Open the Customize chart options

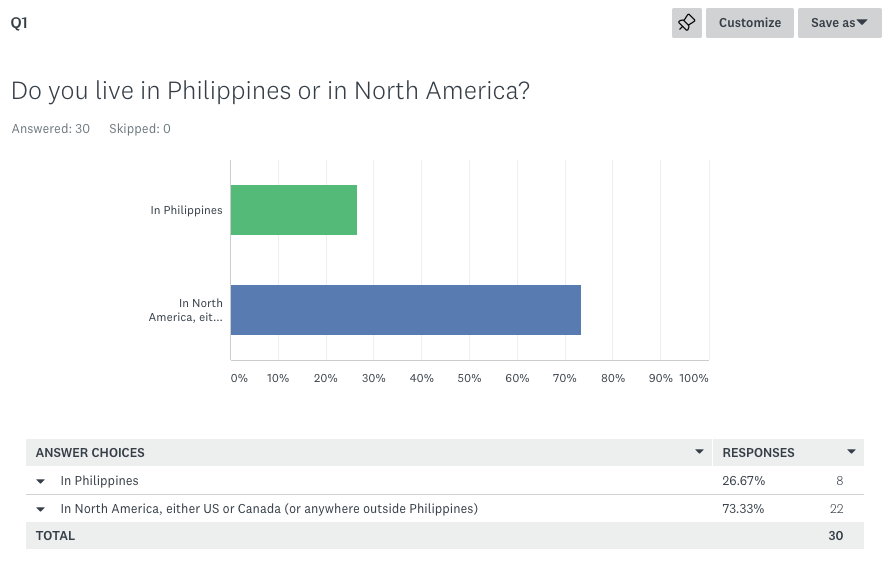point(750,23)
